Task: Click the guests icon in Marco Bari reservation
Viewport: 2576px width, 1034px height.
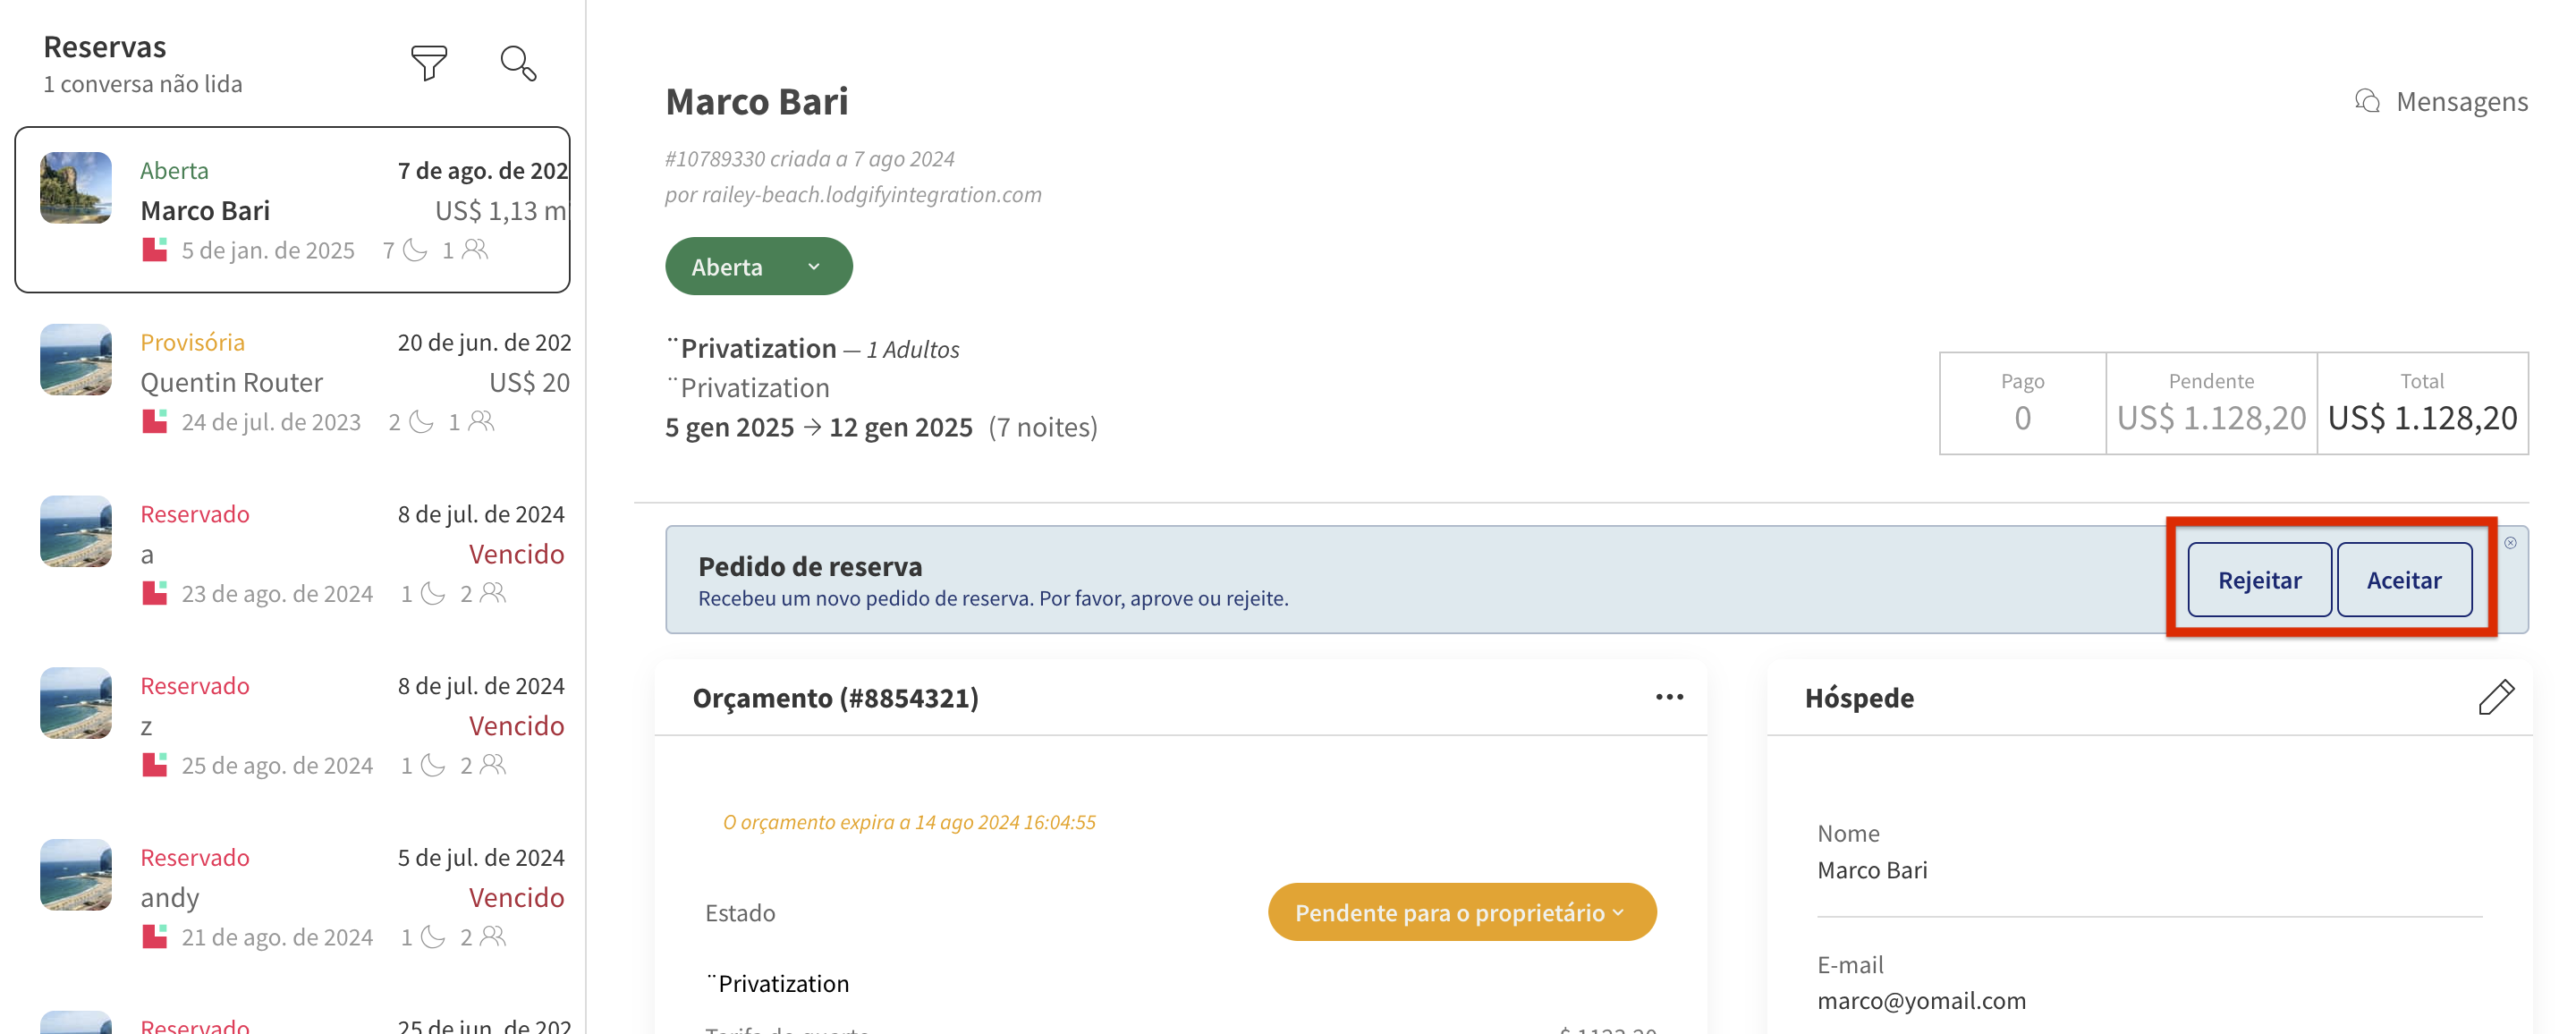Action: tap(476, 250)
